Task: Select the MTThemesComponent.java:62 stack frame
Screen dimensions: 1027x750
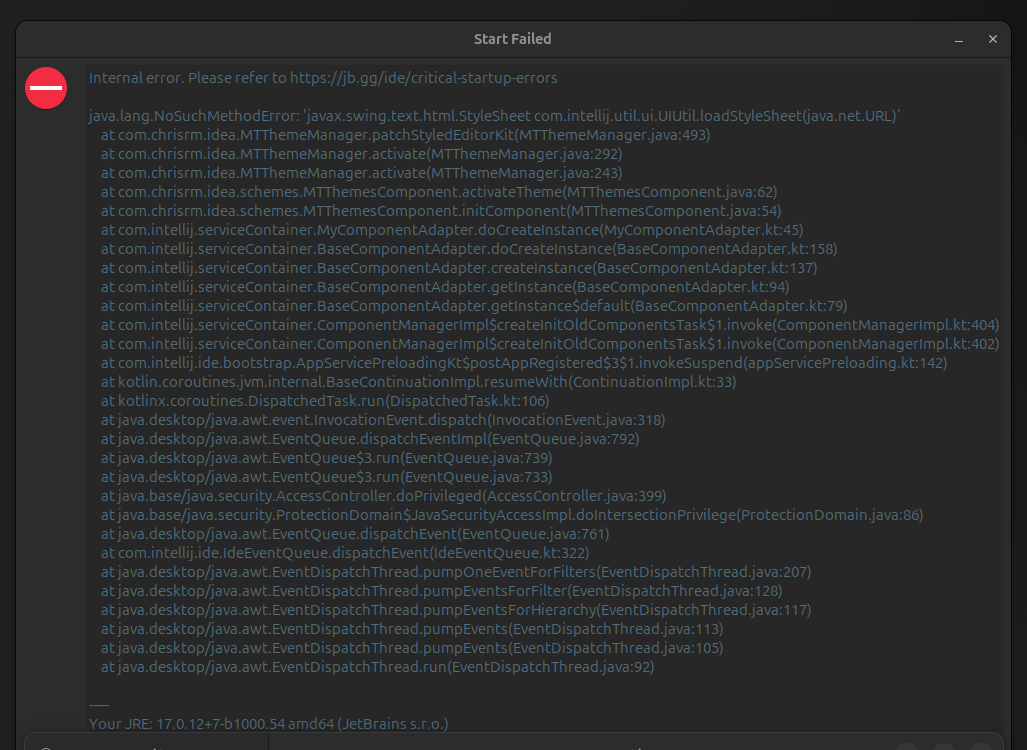Action: click(438, 191)
